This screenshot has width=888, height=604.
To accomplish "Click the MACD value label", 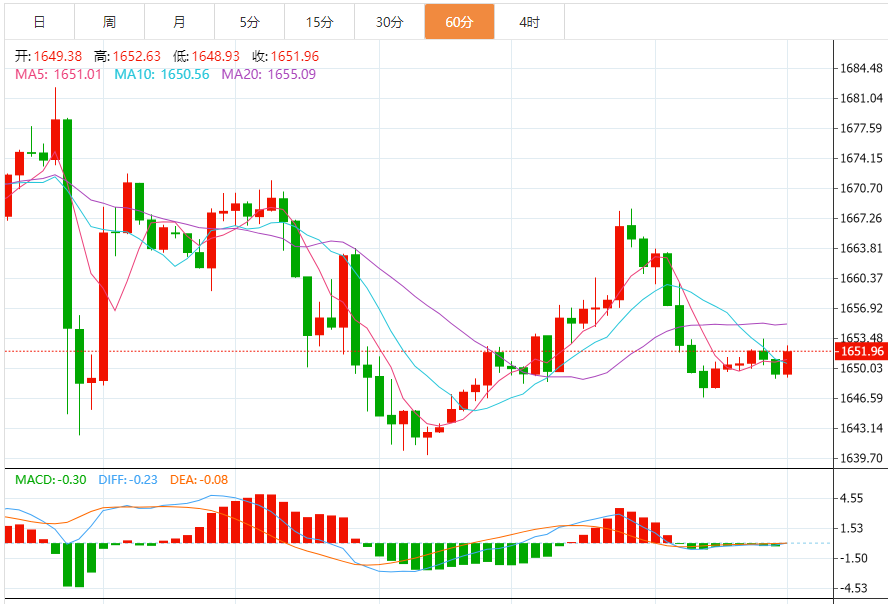I will tap(52, 480).
